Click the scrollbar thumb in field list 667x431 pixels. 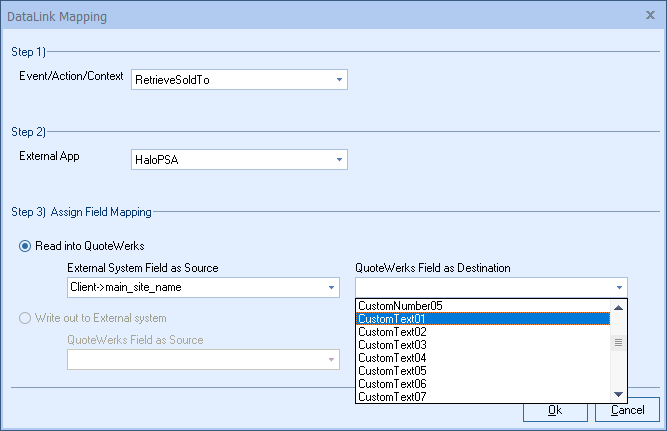click(x=619, y=342)
